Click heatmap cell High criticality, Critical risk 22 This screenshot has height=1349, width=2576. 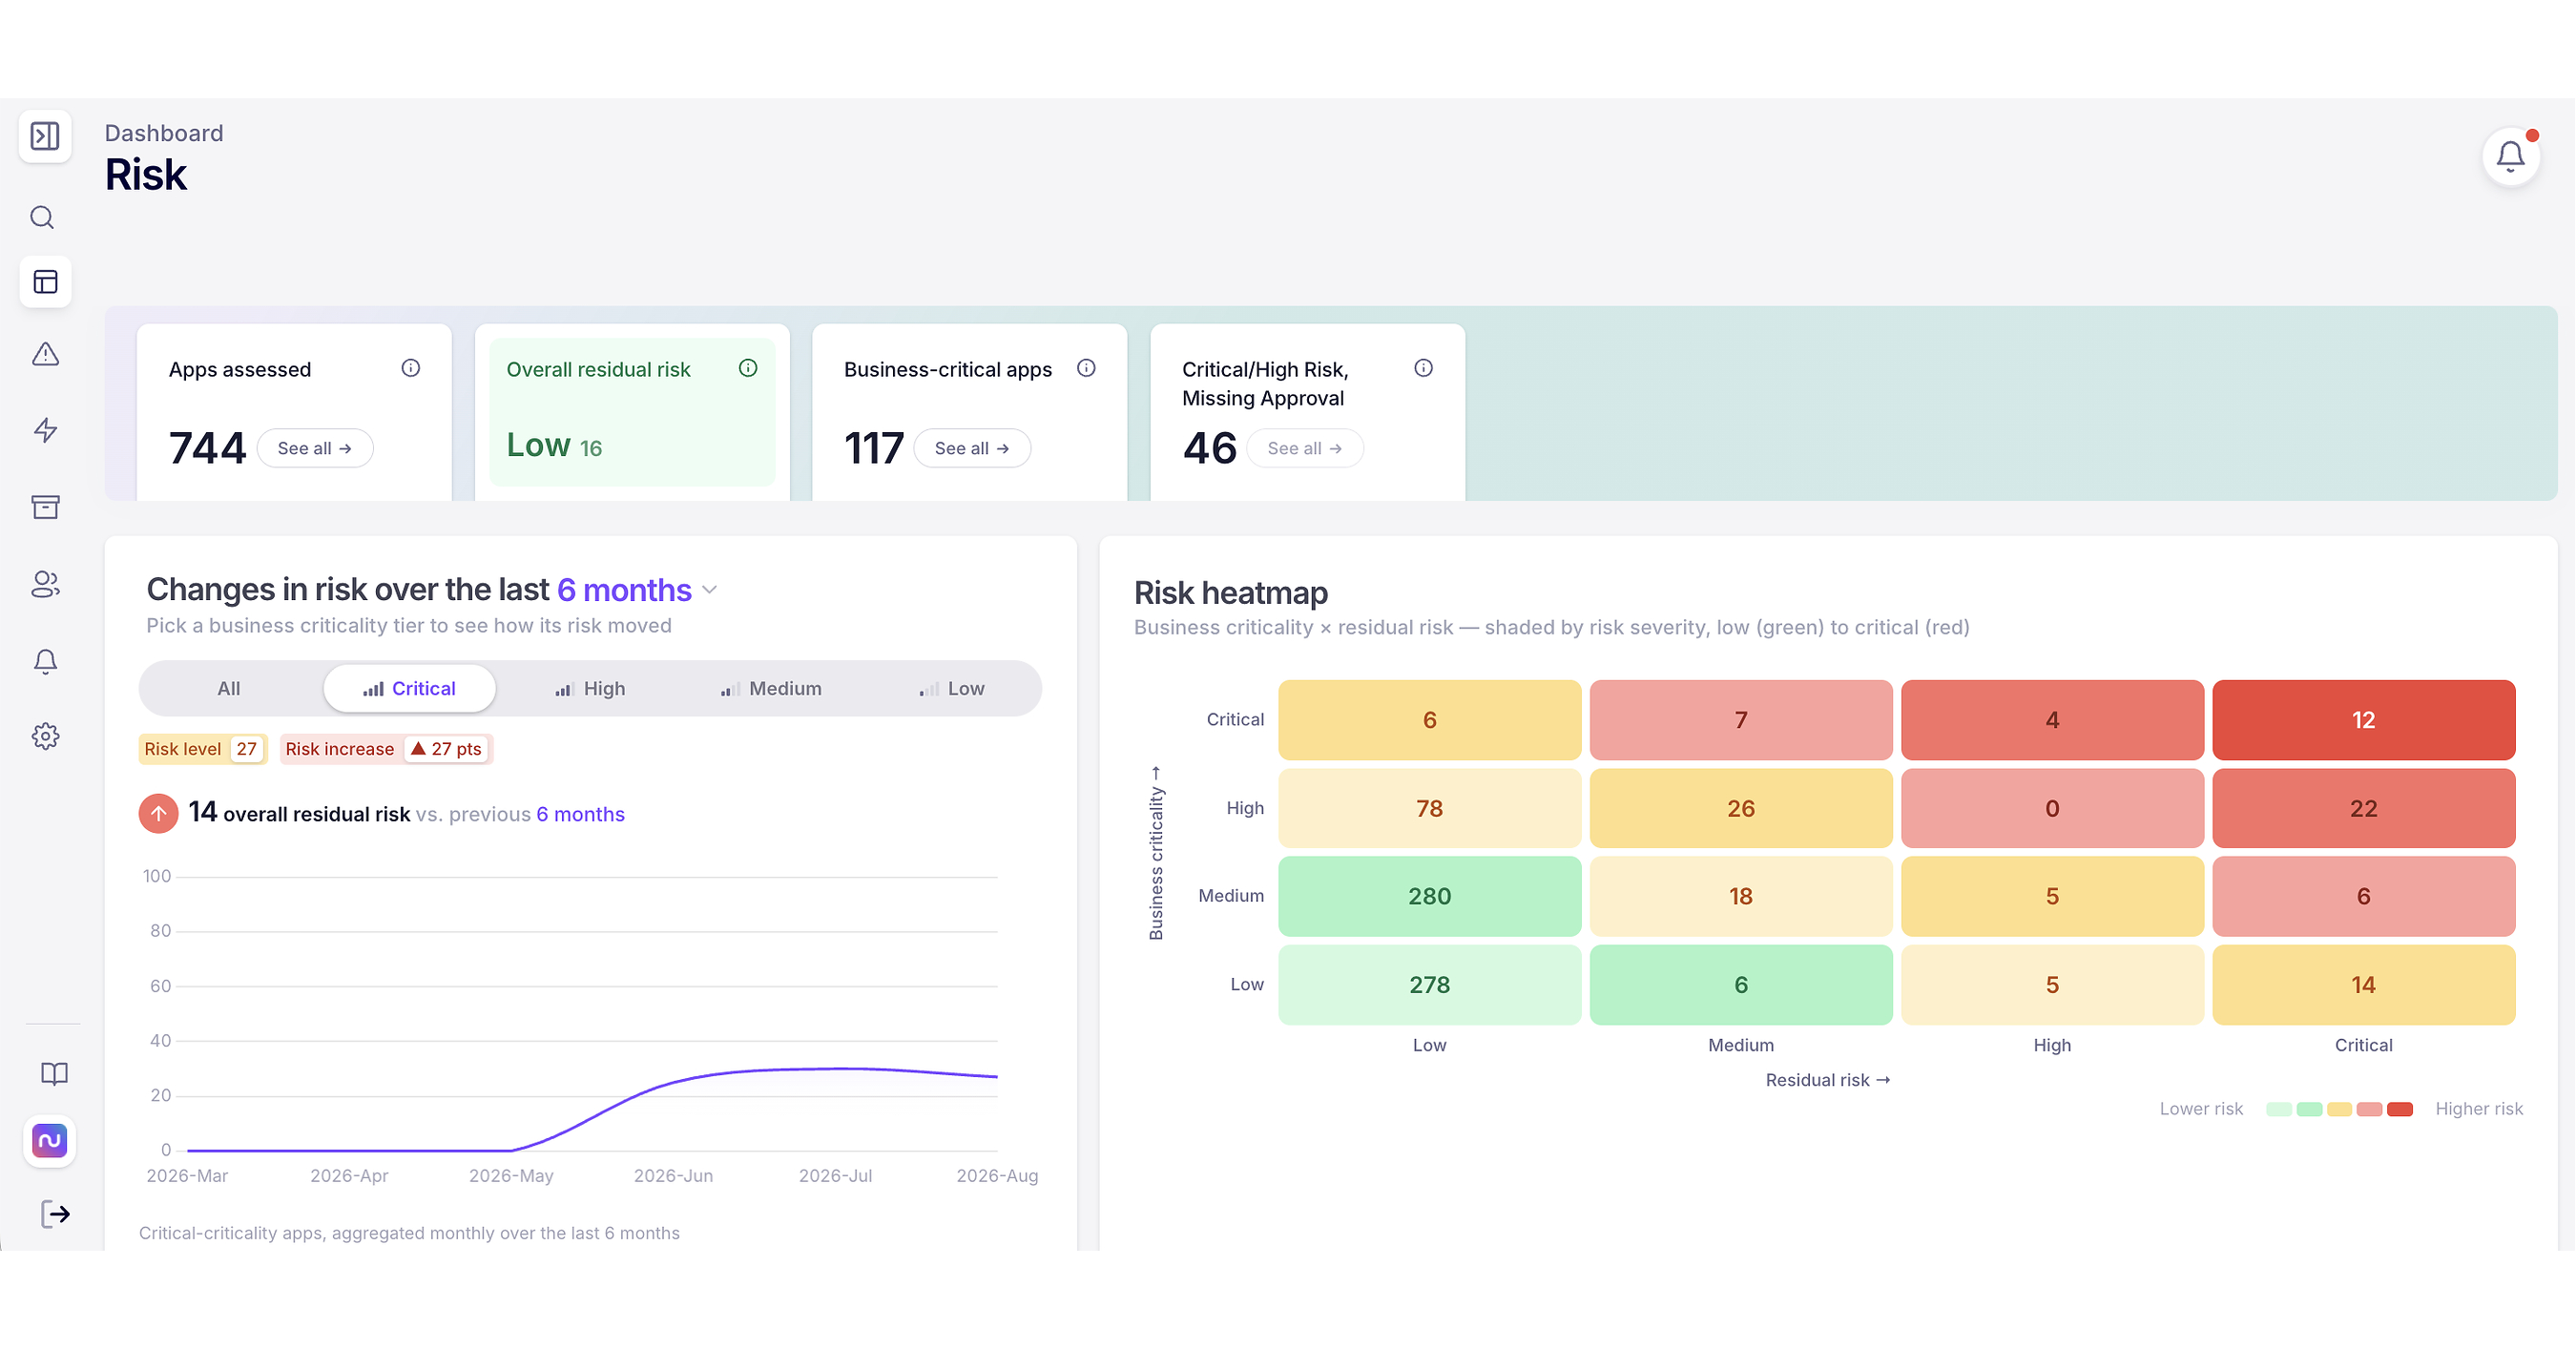[2364, 808]
